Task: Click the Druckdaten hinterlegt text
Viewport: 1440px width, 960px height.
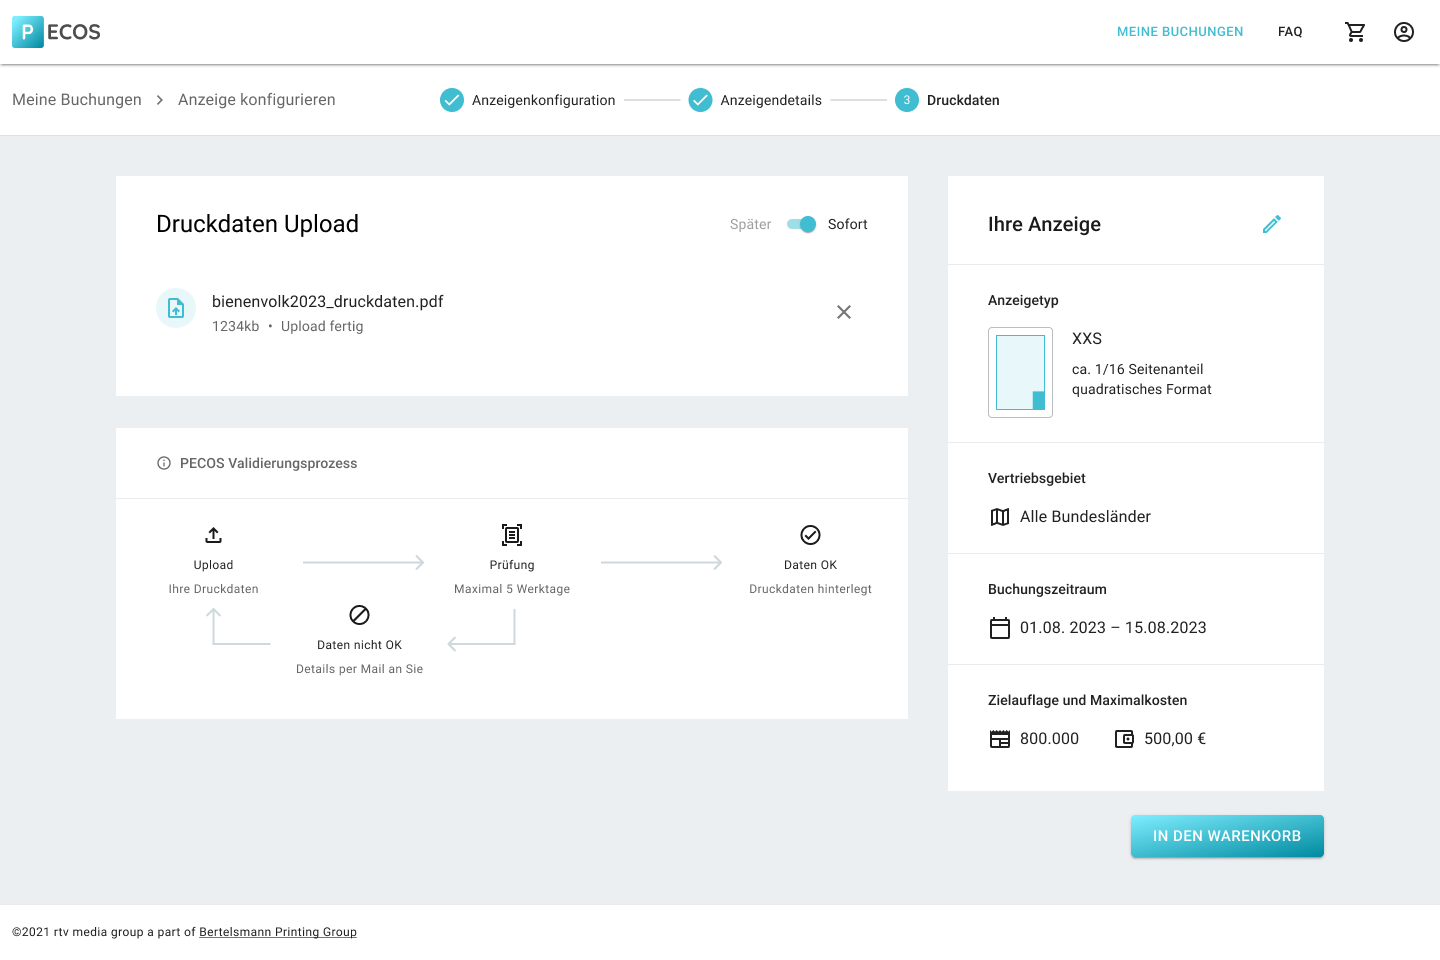Action: coord(811,589)
